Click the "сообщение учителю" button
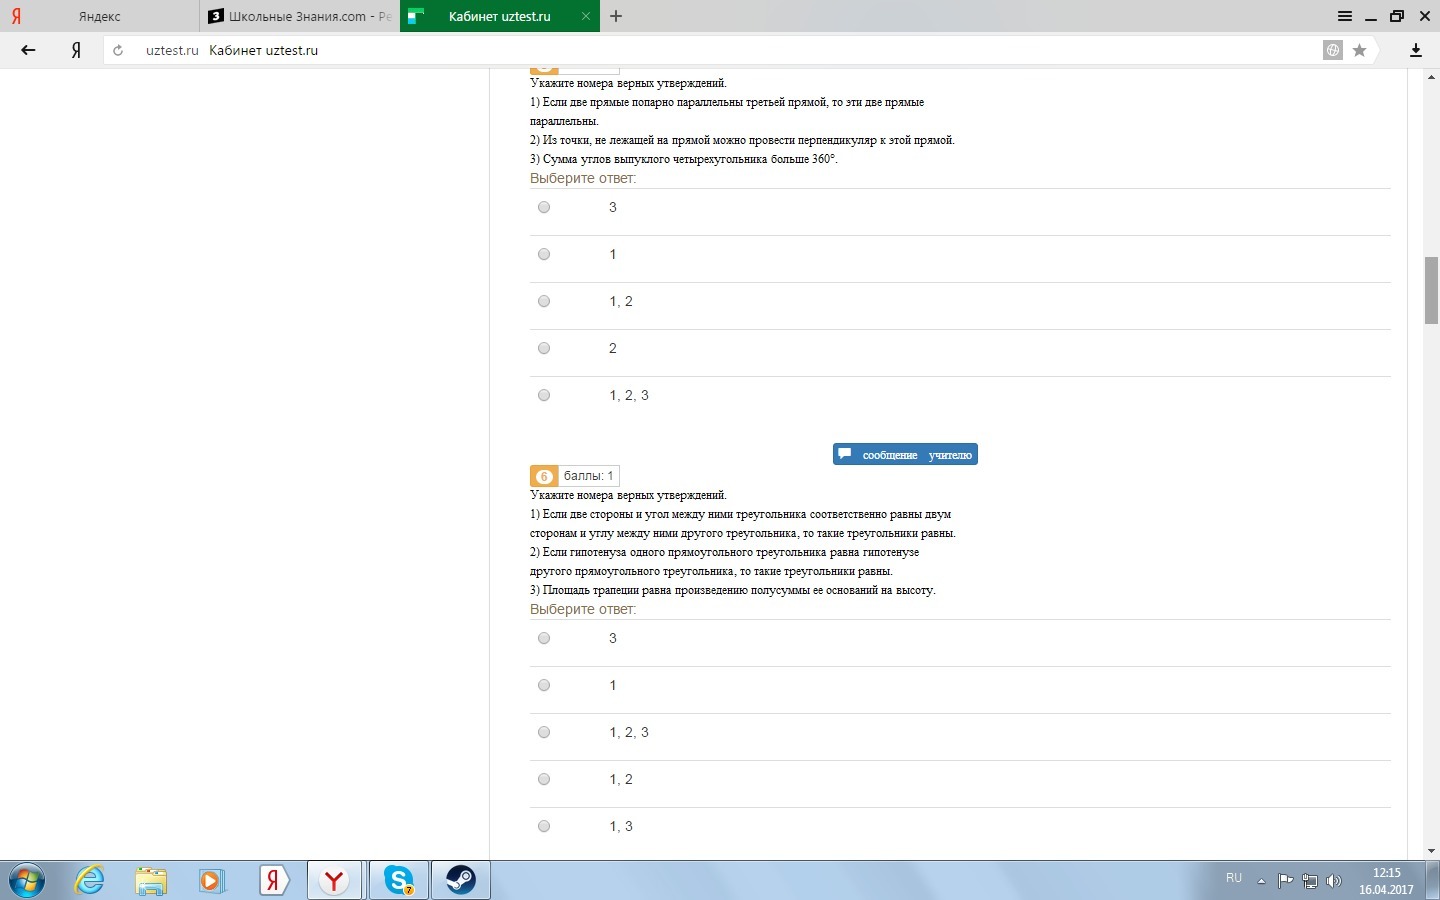1440x900 pixels. (x=905, y=455)
